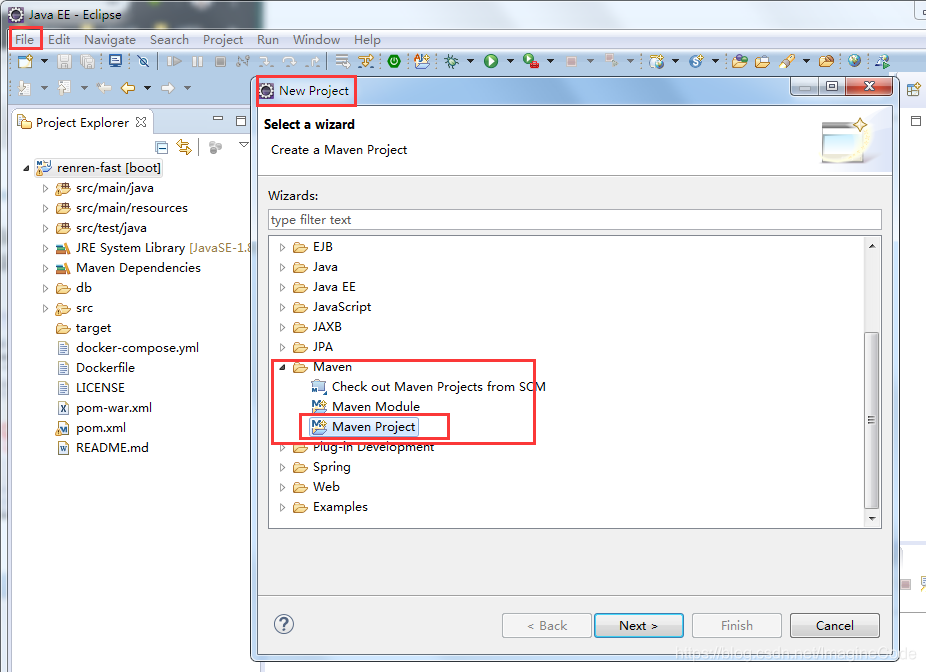Click the Next button
Viewport: 926px width, 672px height.
click(638, 625)
